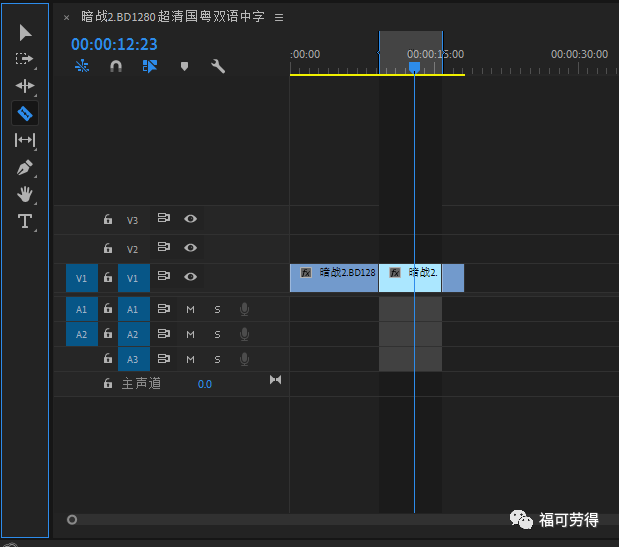This screenshot has width=619, height=547.
Task: Select the Razor tool
Action: [25, 113]
